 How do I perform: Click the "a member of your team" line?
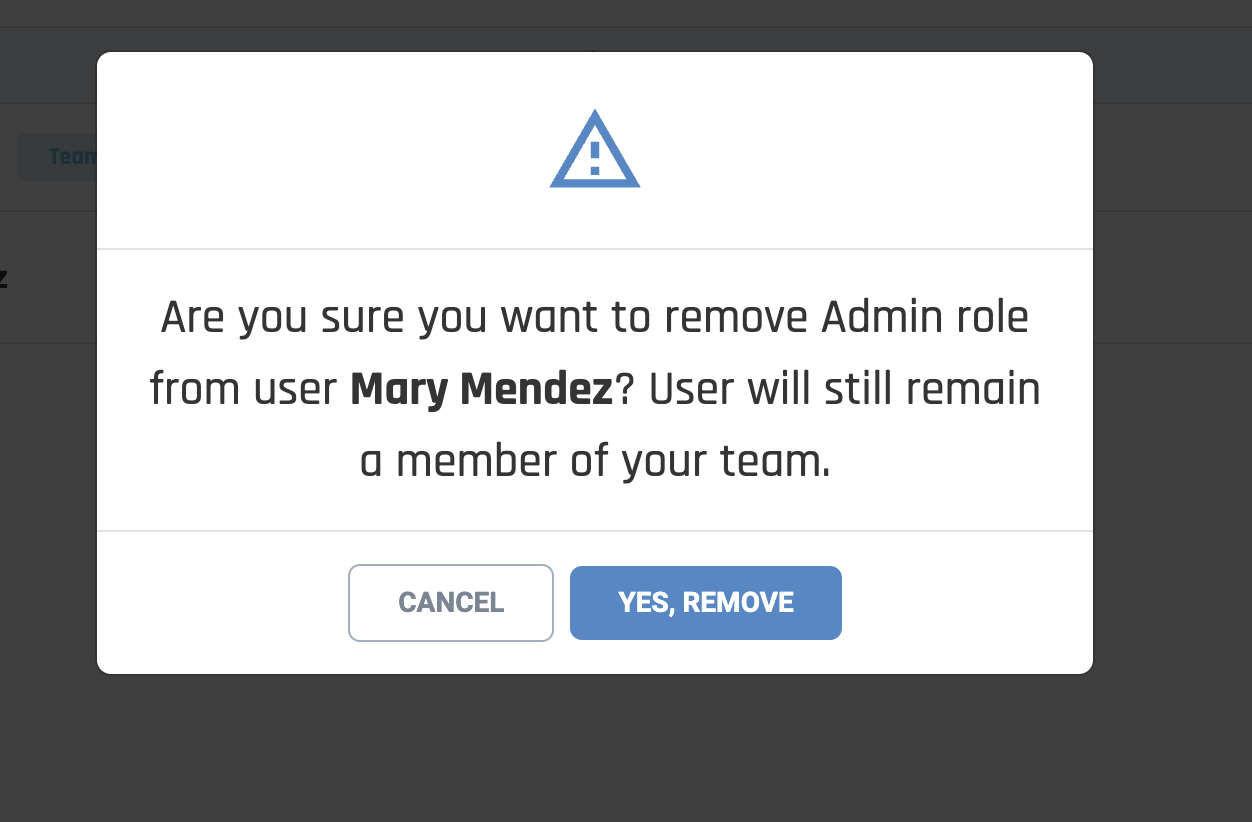click(595, 462)
